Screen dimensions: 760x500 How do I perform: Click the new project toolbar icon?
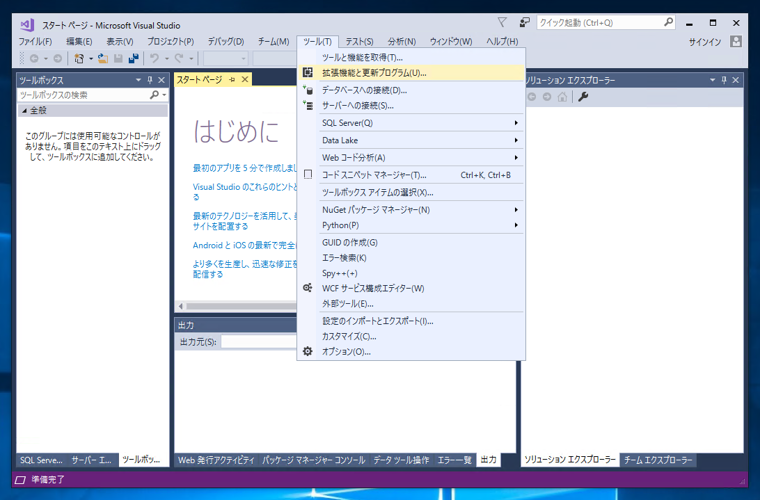tap(79, 59)
